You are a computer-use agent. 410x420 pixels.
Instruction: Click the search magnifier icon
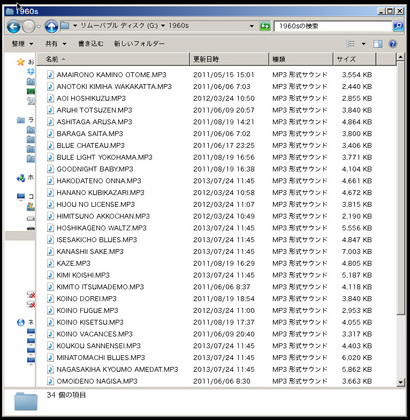click(398, 26)
